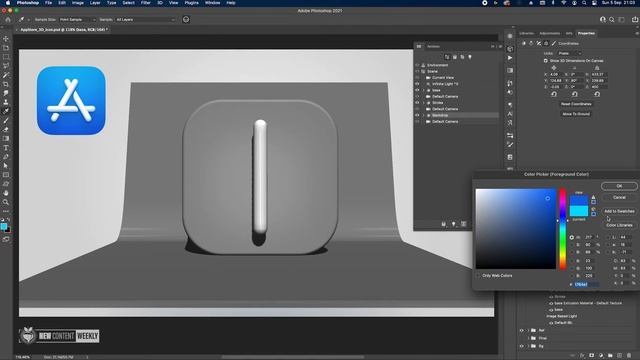640x360 pixels.
Task: Click the Share icon at top right
Action: [635, 19]
